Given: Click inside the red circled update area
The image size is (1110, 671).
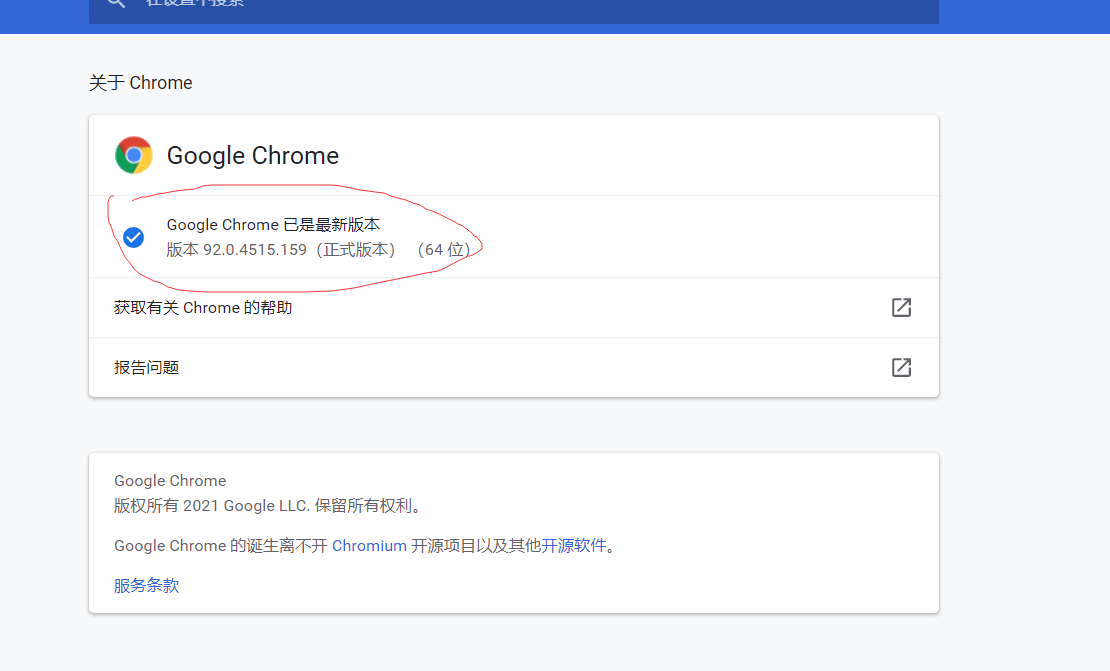Looking at the screenshot, I should 295,237.
